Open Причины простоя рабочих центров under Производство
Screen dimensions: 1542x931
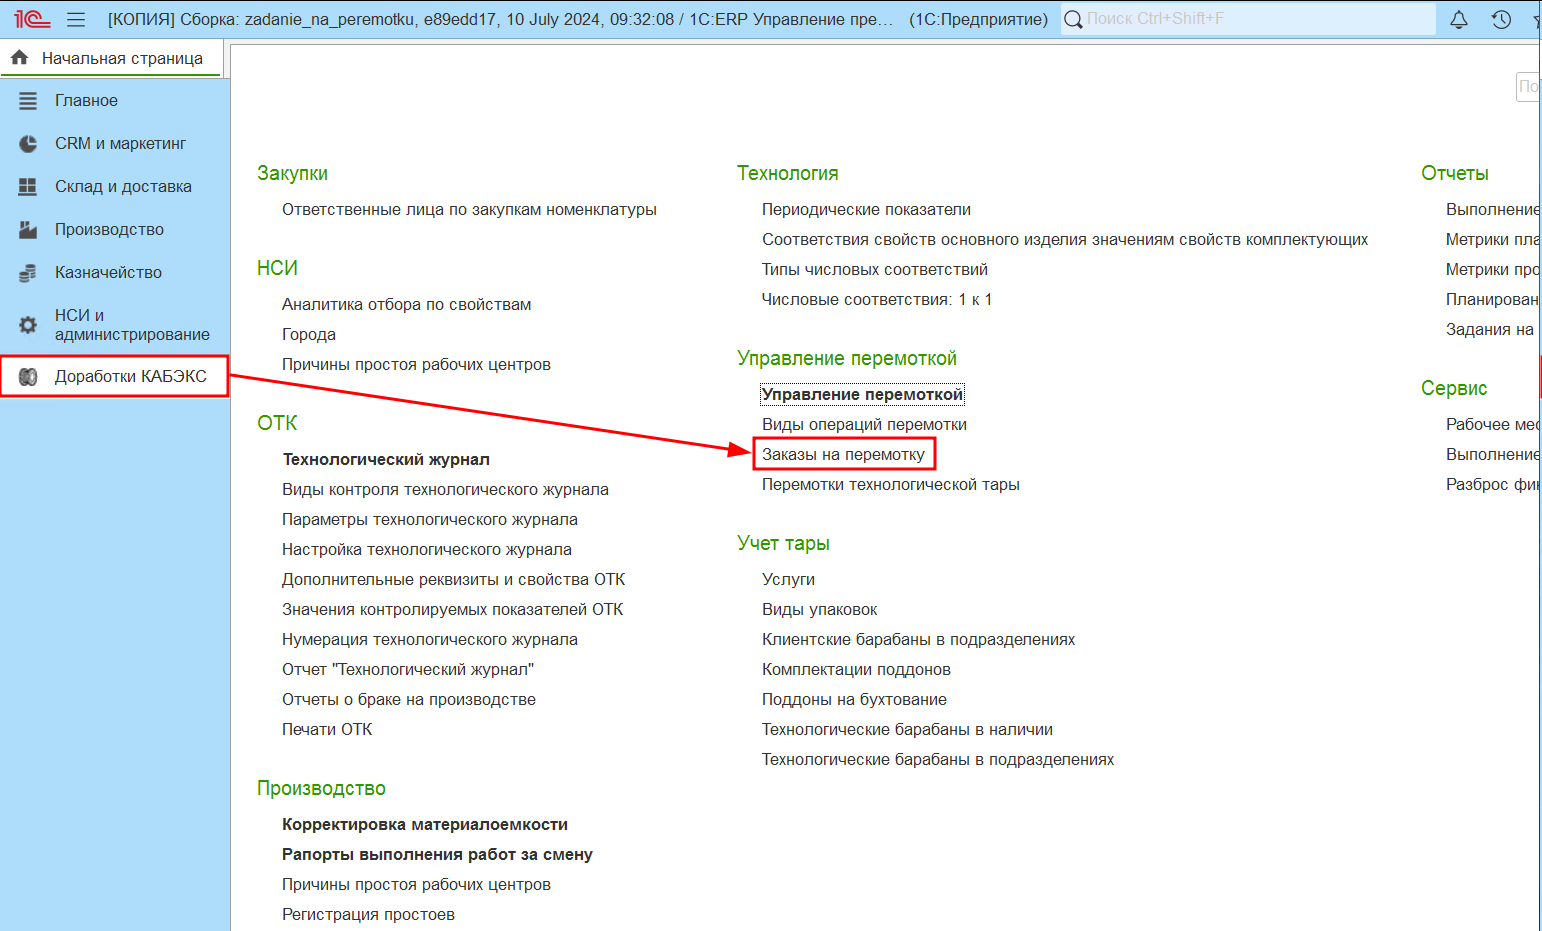416,885
